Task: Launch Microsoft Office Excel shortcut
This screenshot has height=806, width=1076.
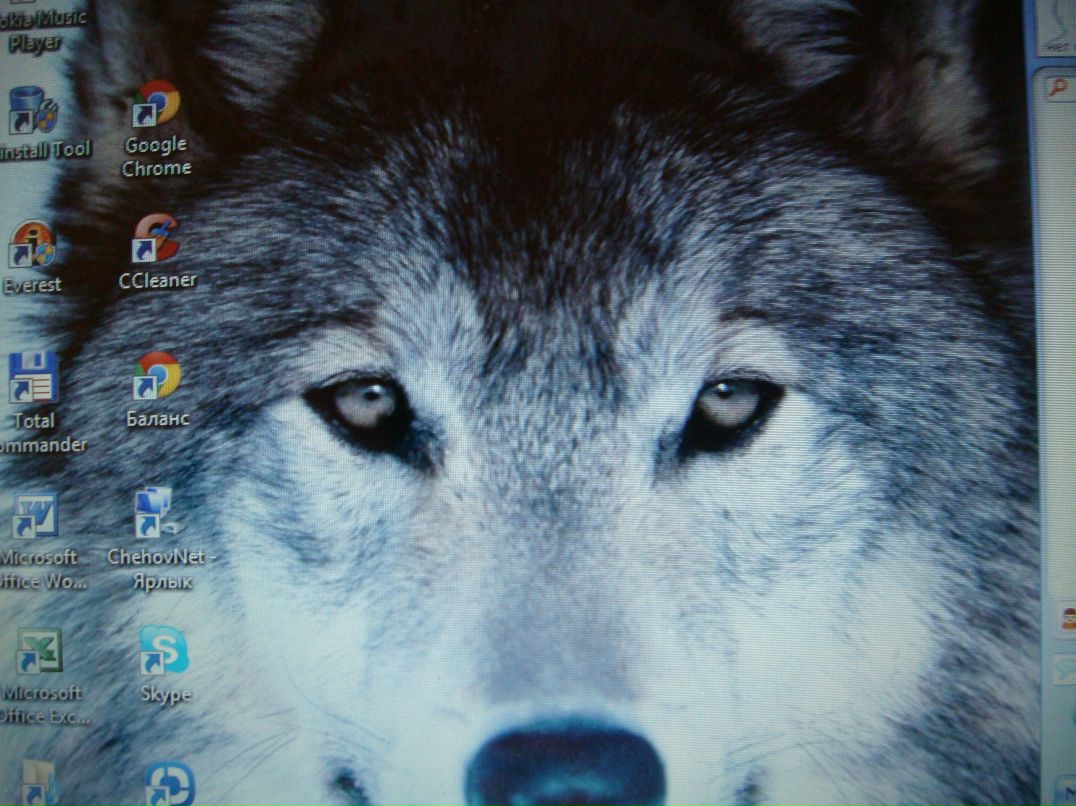Action: [38, 651]
